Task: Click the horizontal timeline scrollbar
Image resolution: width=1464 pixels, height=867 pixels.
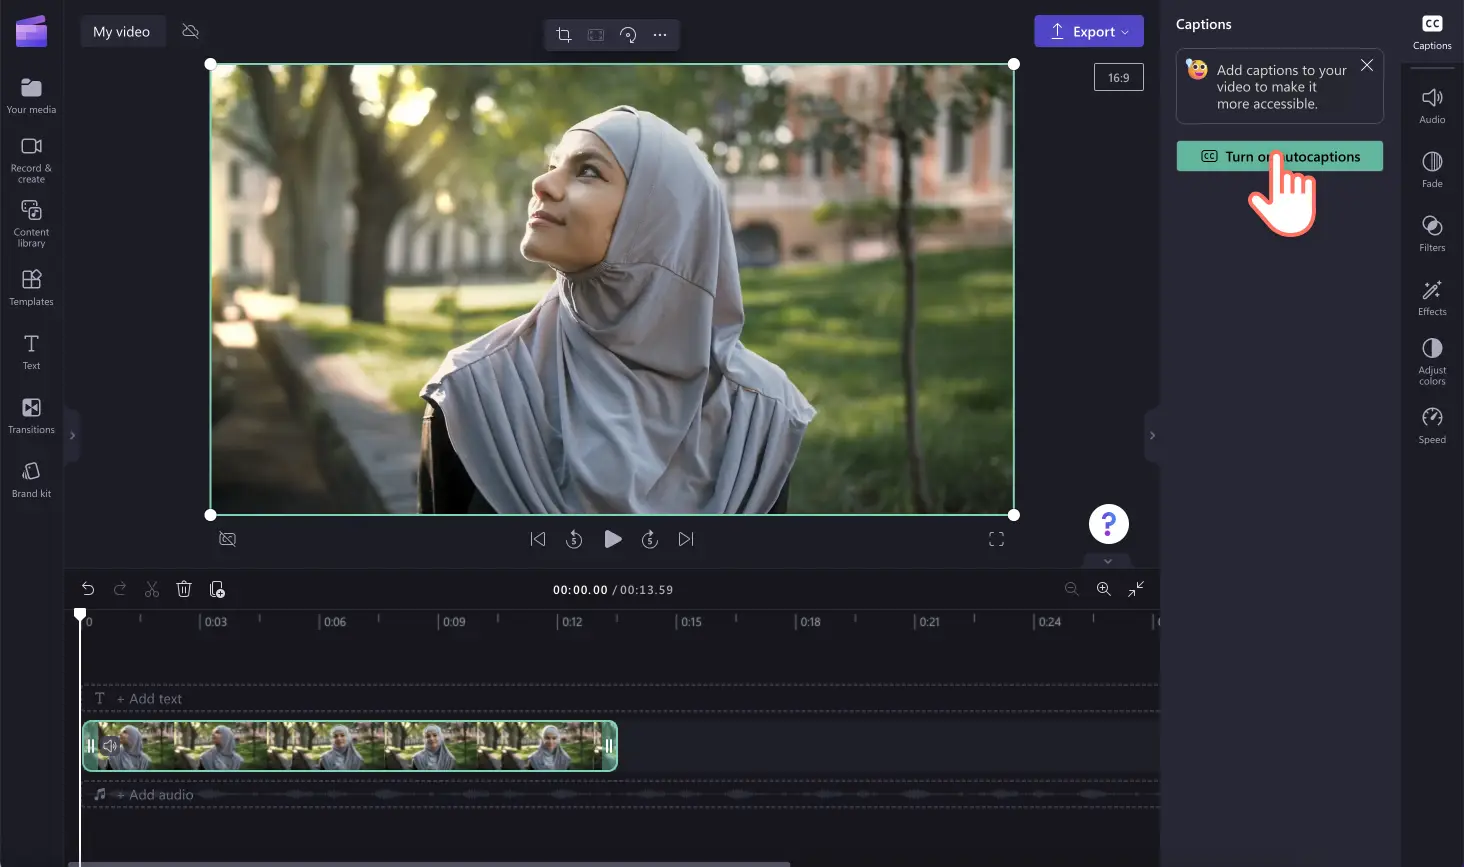Action: (x=429, y=864)
